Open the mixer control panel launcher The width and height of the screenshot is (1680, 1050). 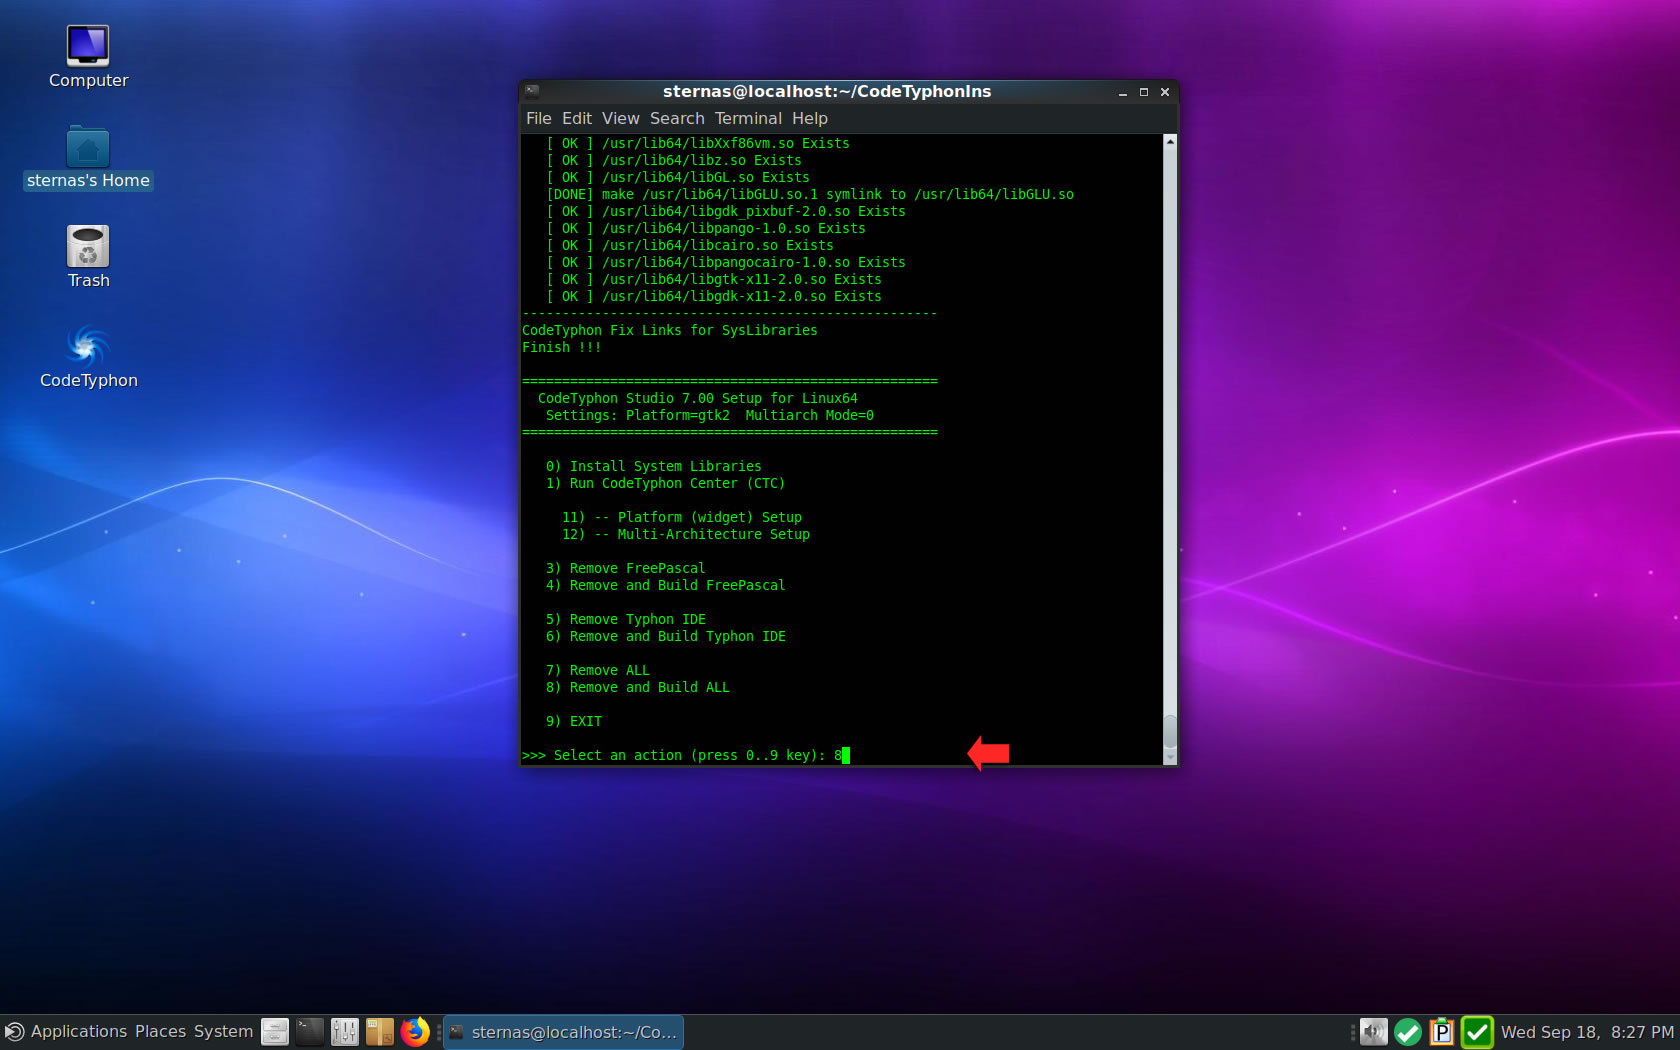[345, 1032]
